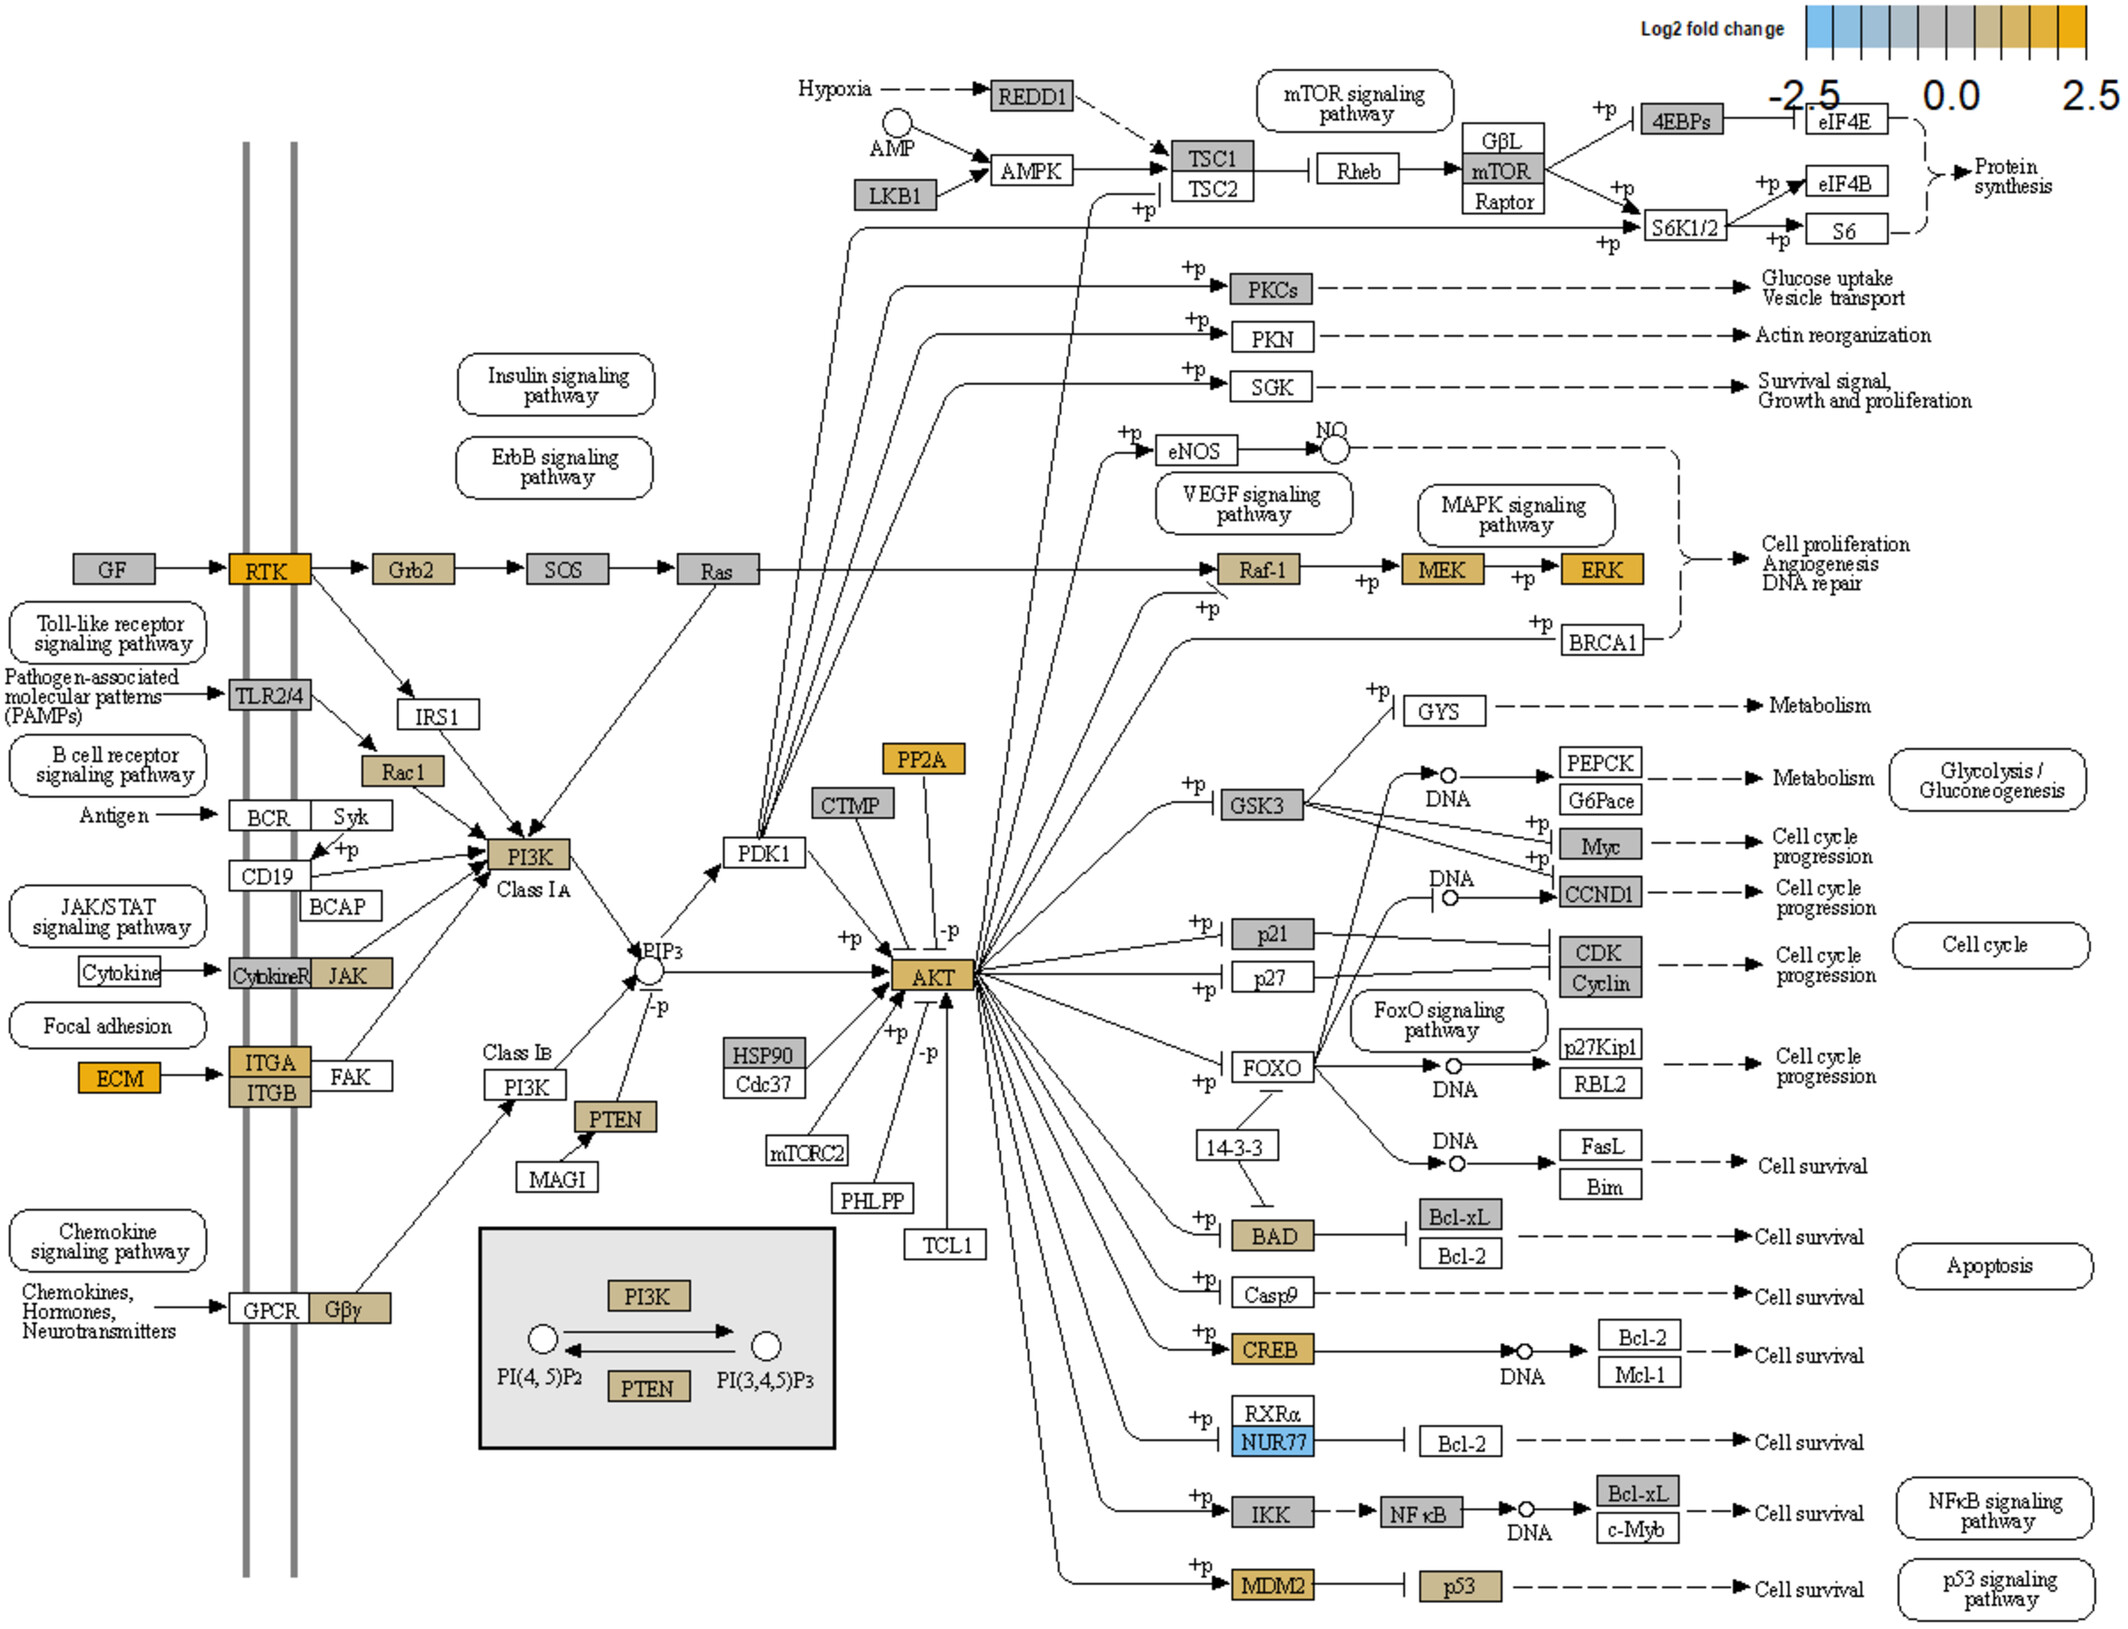The height and width of the screenshot is (1629, 2128).
Task: Click the PTEN node near MAGI
Action: [x=616, y=1118]
